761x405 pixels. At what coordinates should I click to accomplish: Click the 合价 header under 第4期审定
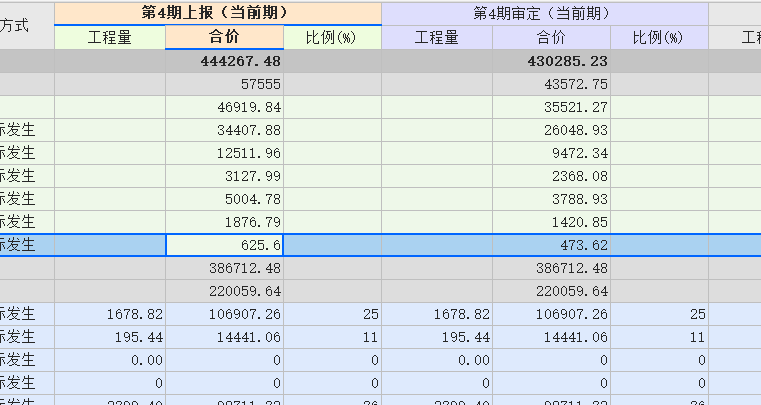click(x=551, y=37)
